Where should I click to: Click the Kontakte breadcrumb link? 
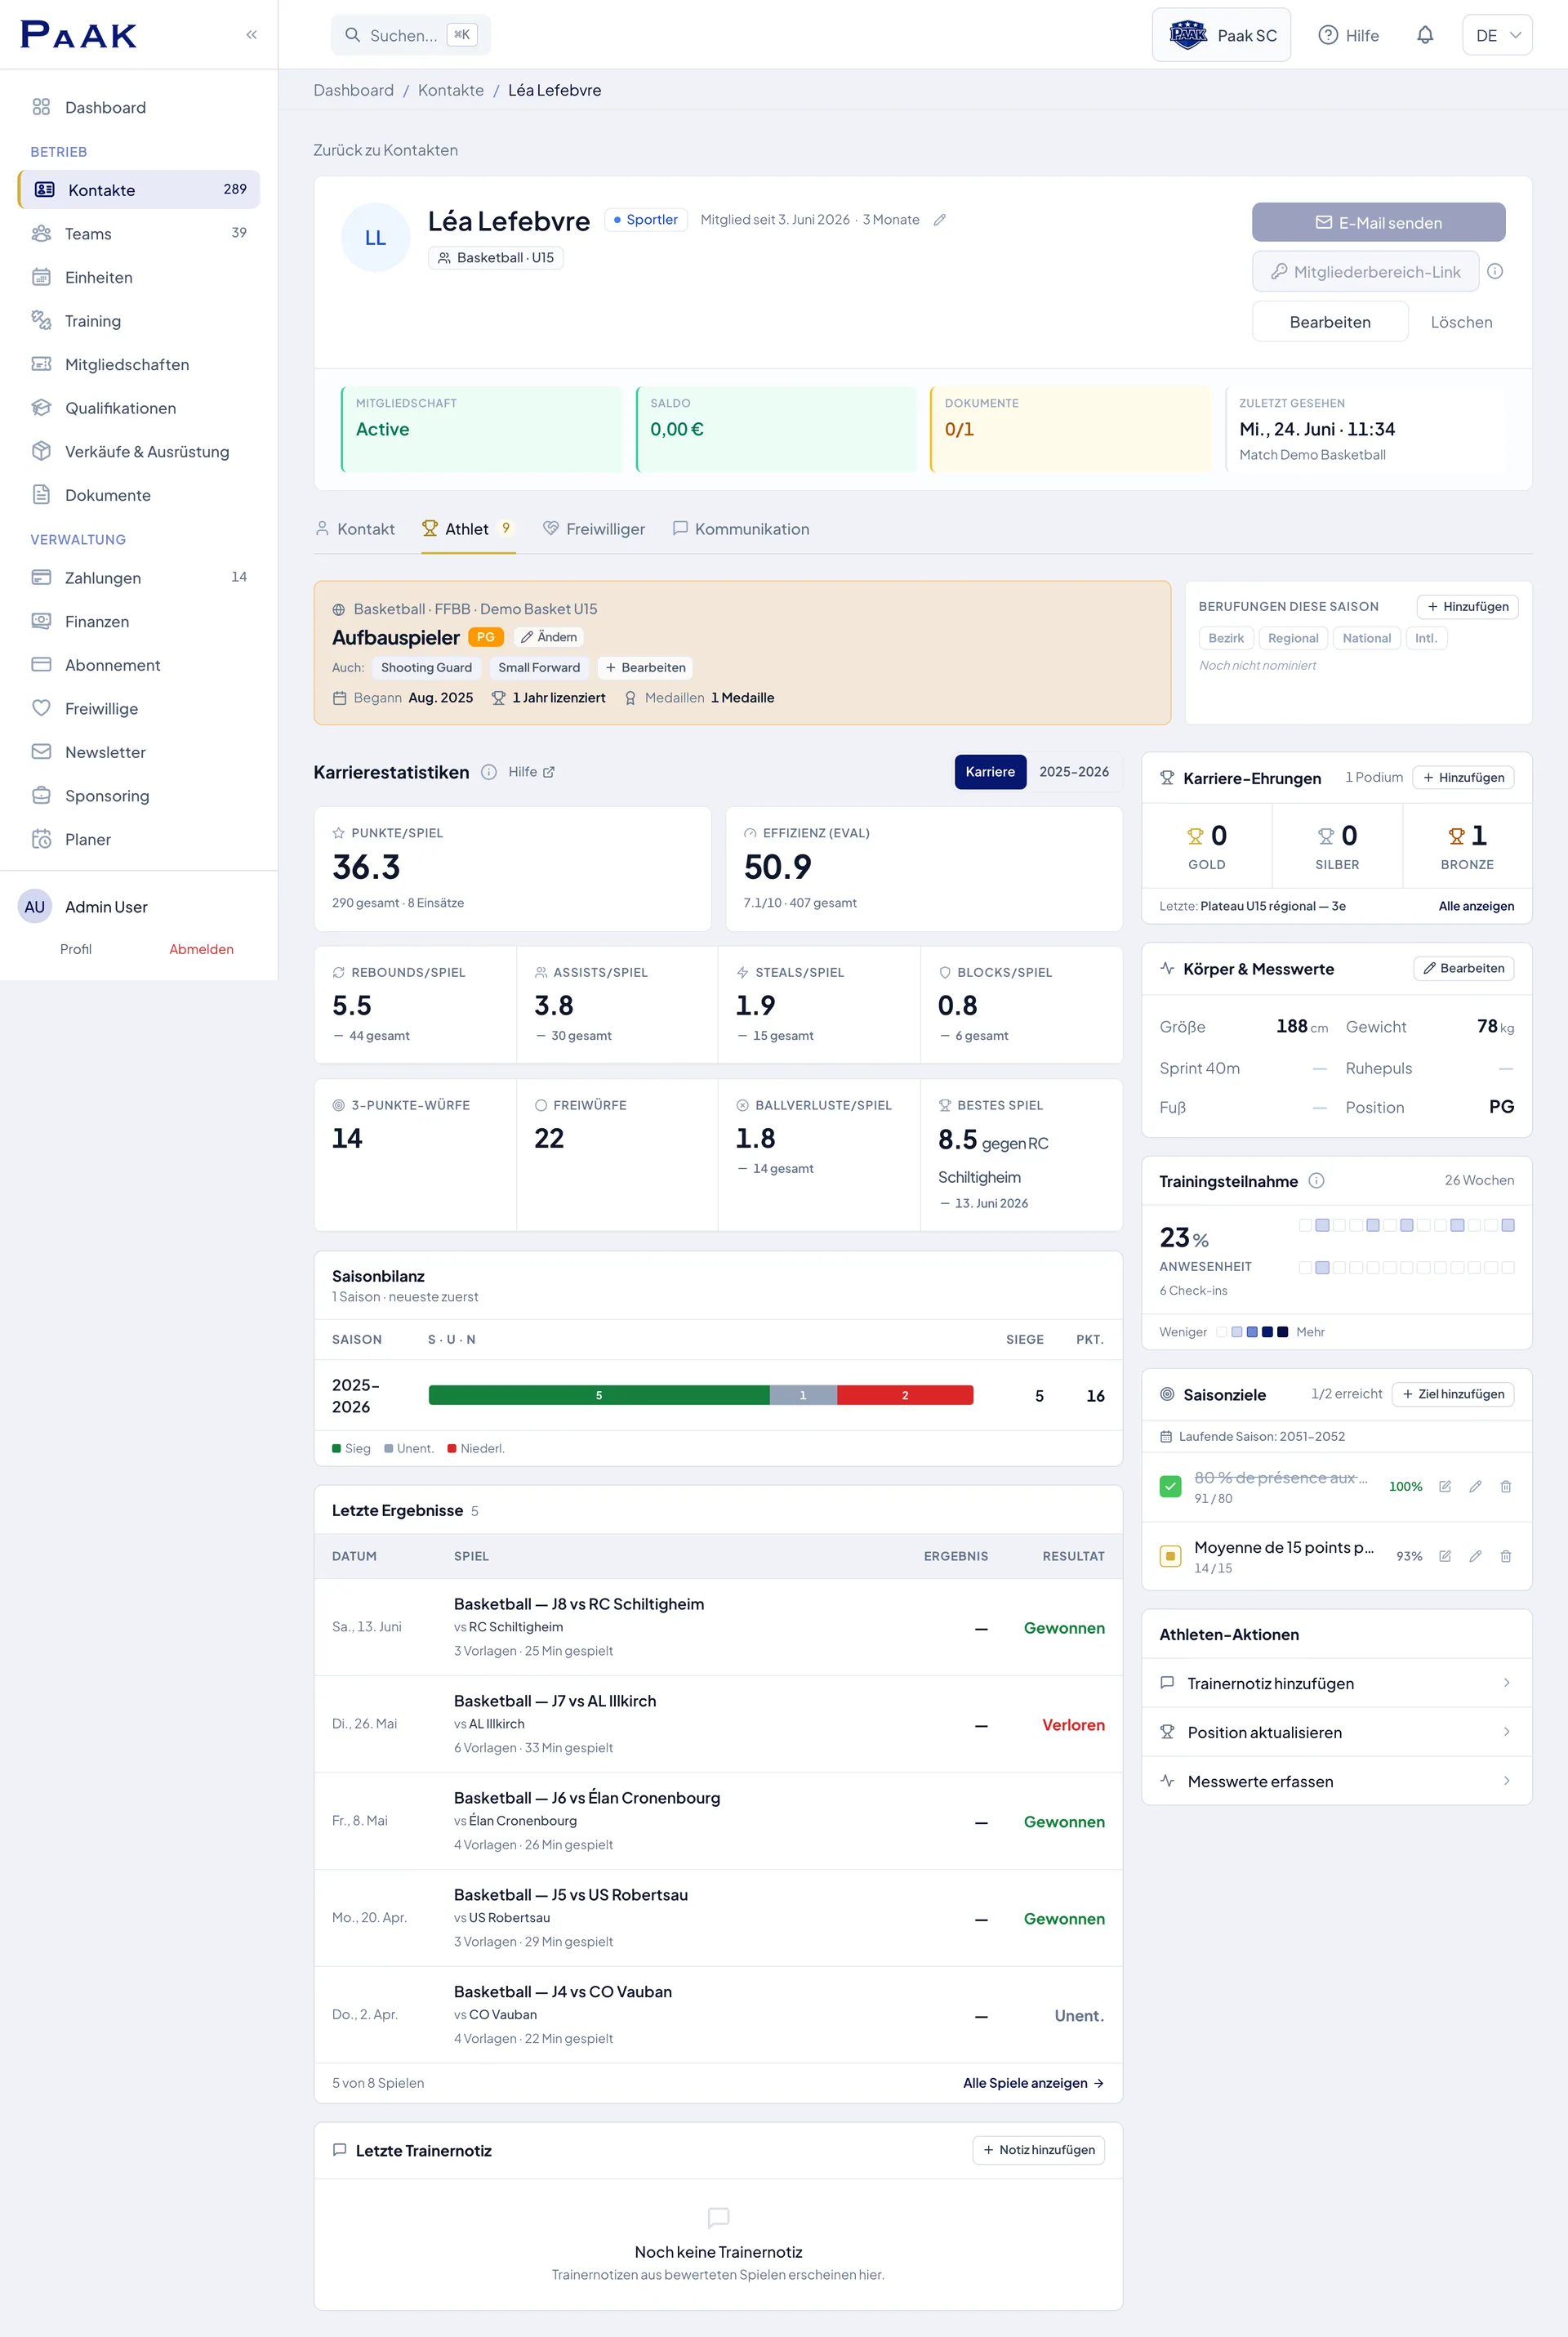point(450,90)
